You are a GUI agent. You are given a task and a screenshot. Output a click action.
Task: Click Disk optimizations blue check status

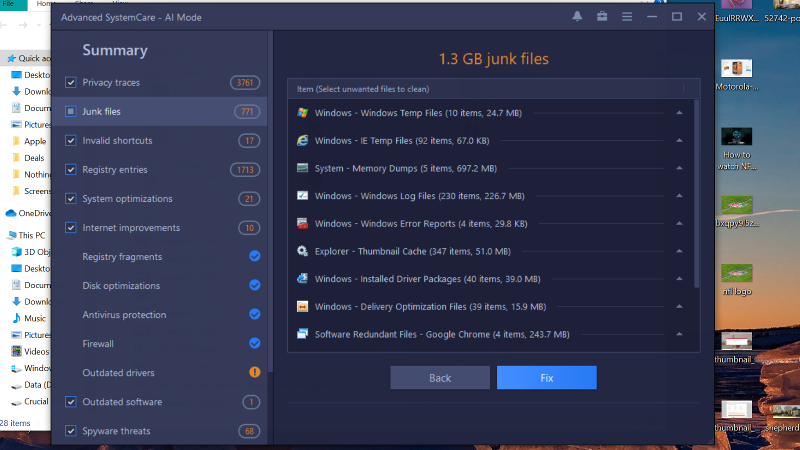[255, 285]
